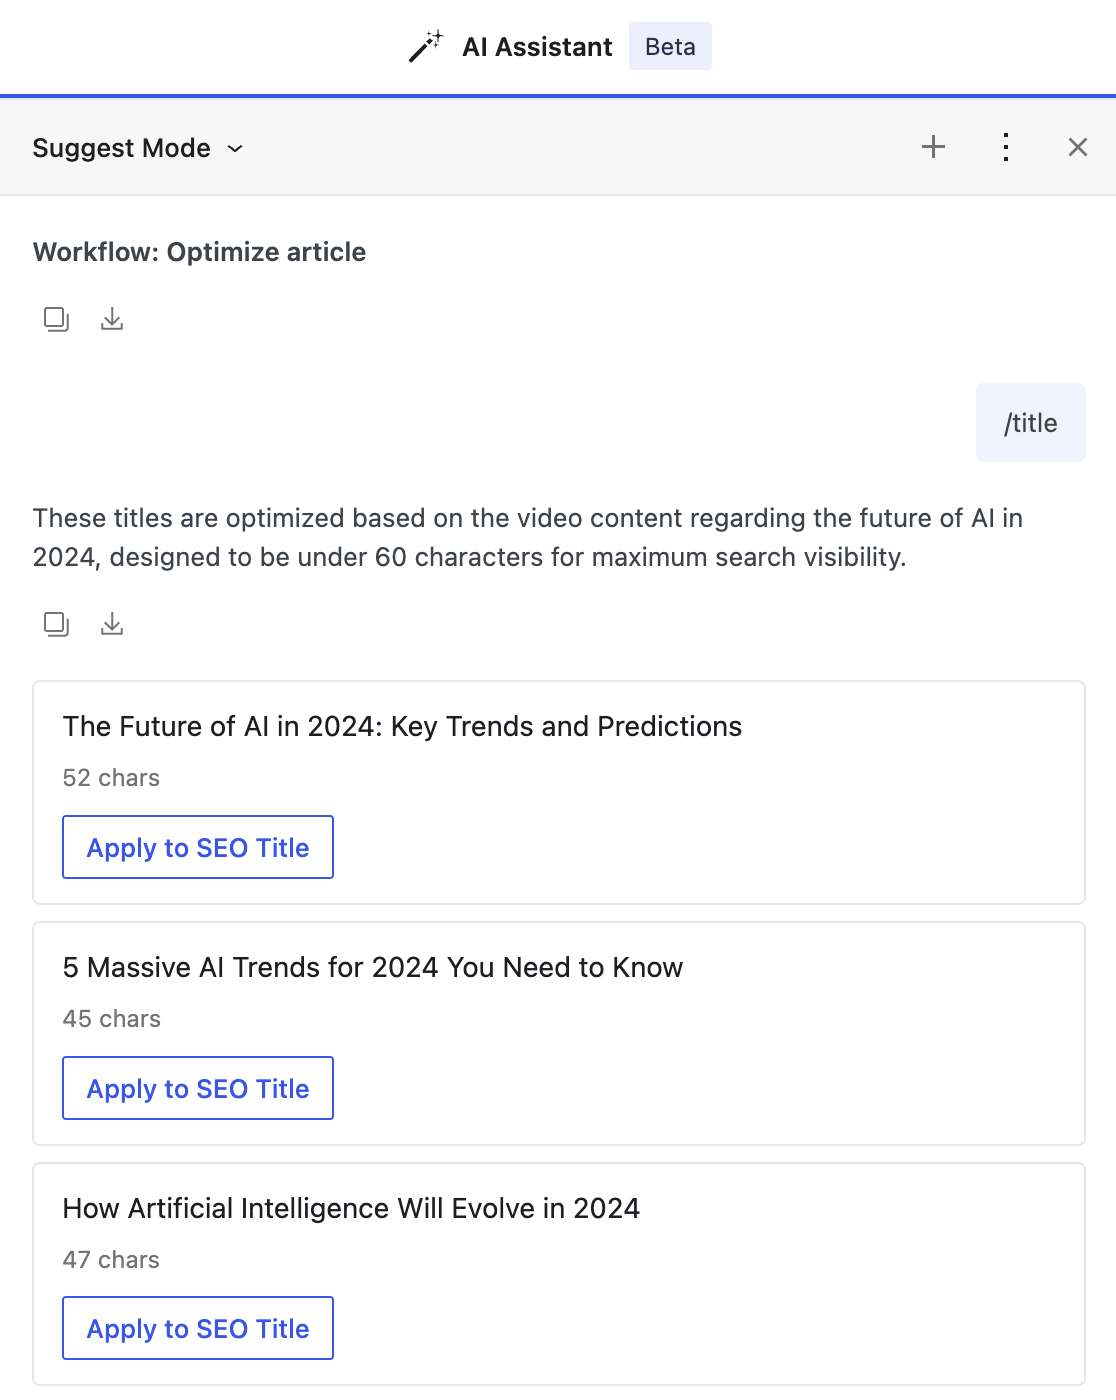The image size is (1116, 1400).
Task: Download the Workflow: Optimize article message
Action: pos(112,319)
